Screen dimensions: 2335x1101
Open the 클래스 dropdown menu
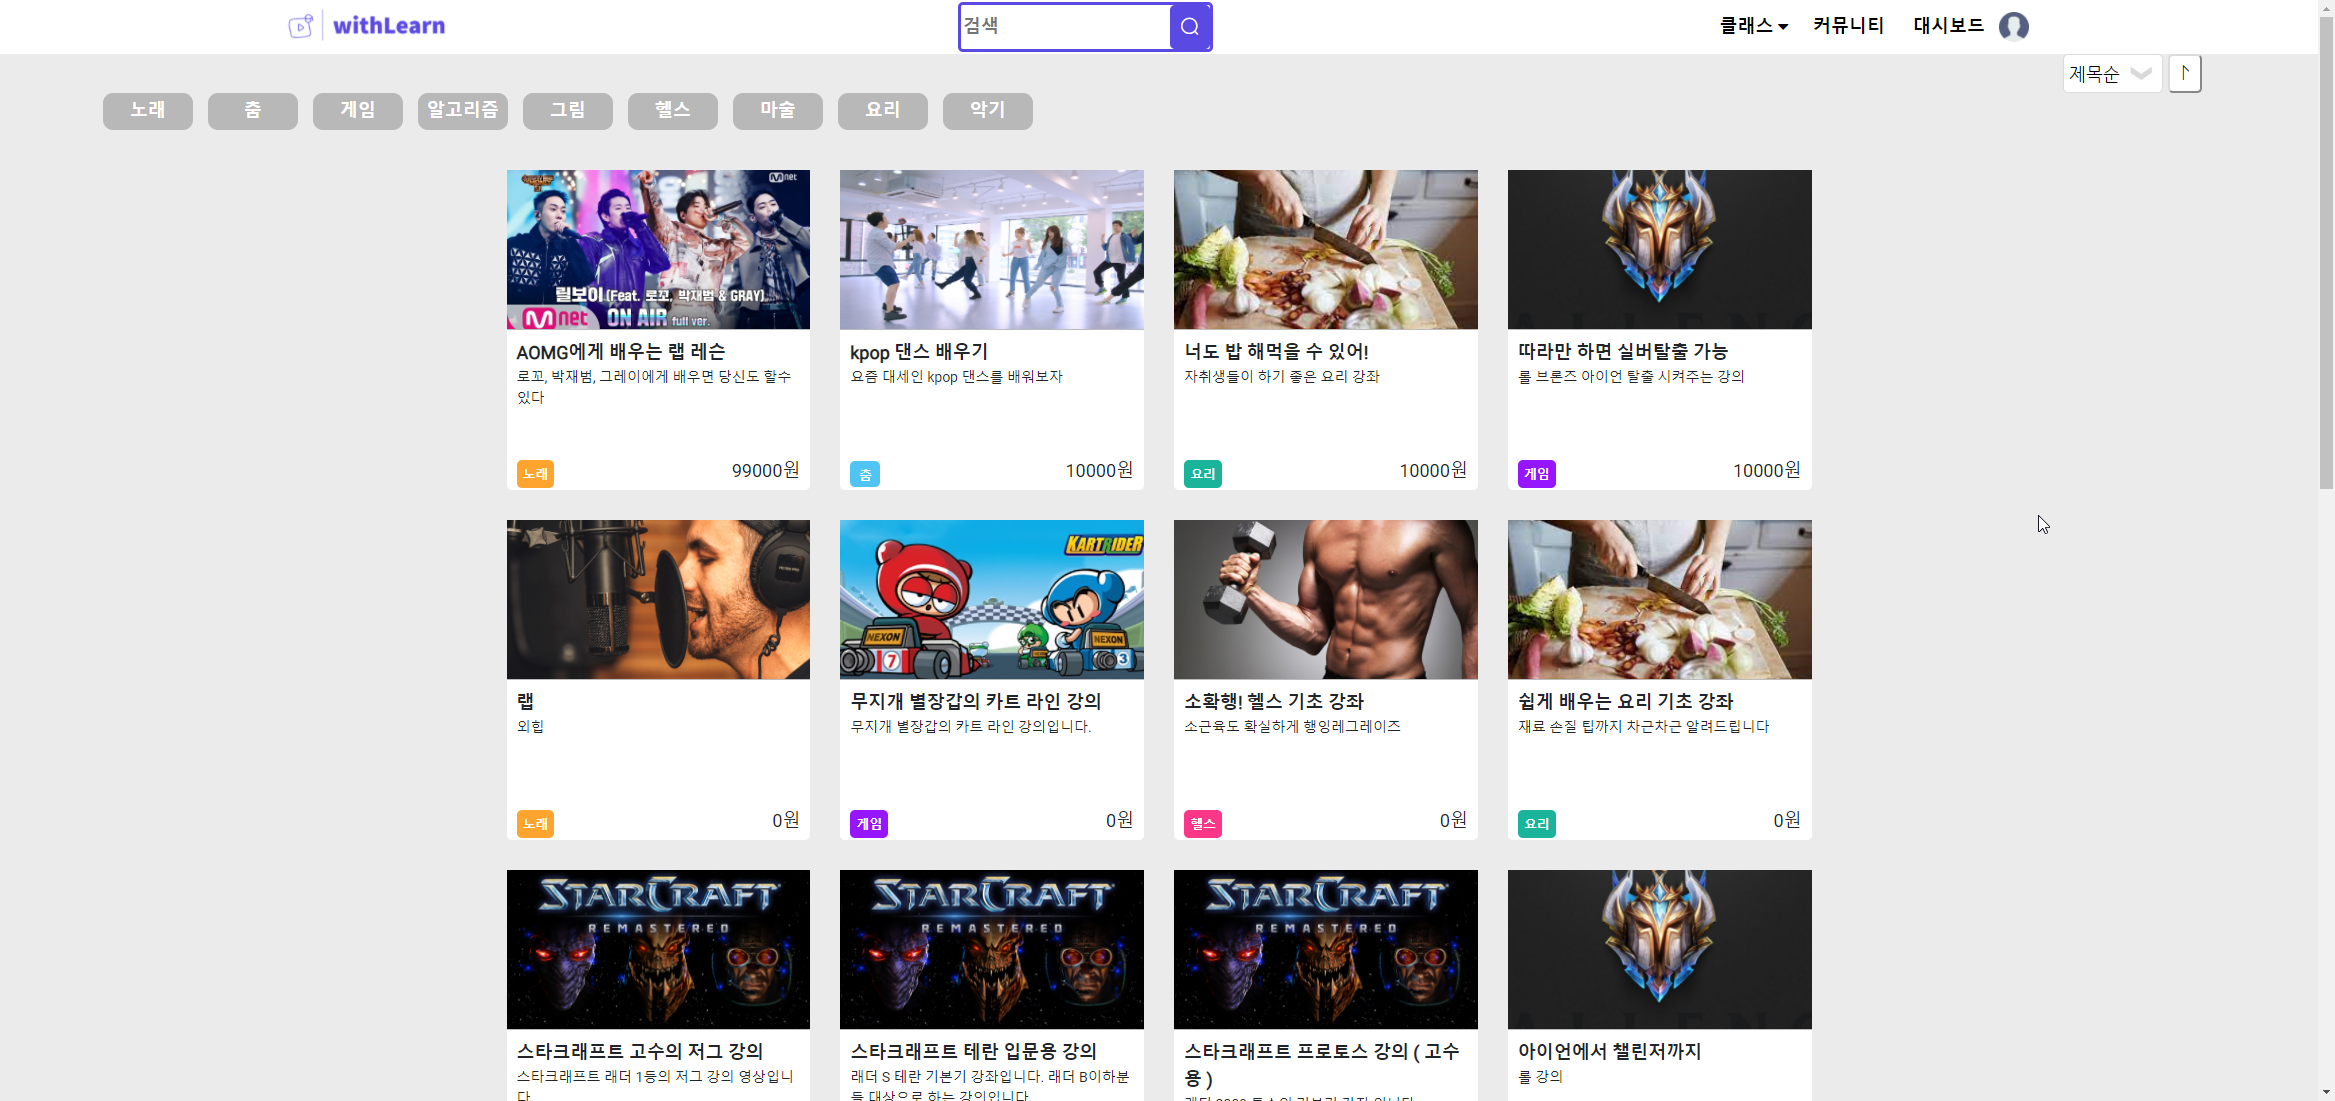(x=1752, y=26)
